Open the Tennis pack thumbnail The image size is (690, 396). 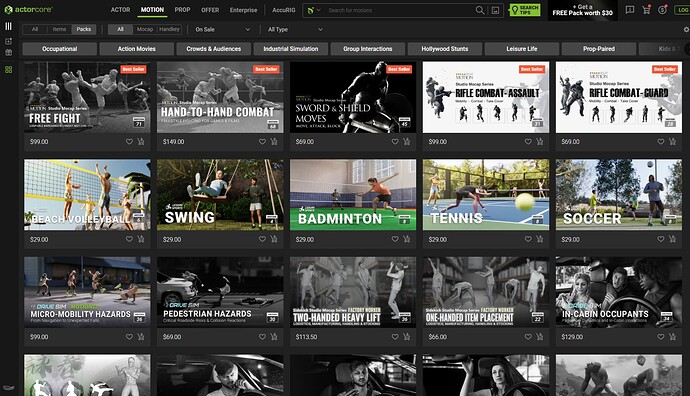486,195
